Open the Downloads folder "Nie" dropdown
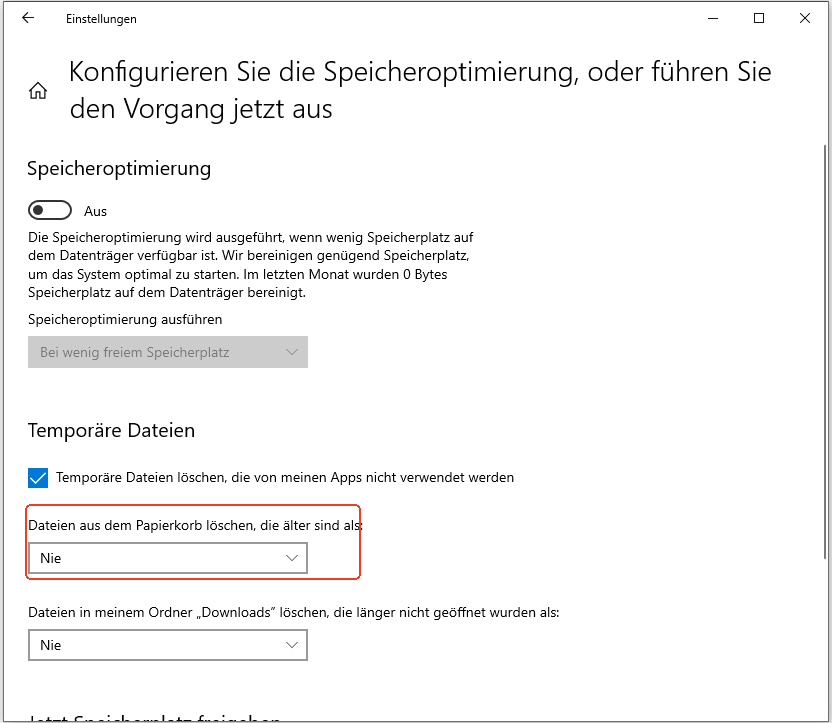Screen dimensions: 832x723 pyautogui.click(x=167, y=645)
